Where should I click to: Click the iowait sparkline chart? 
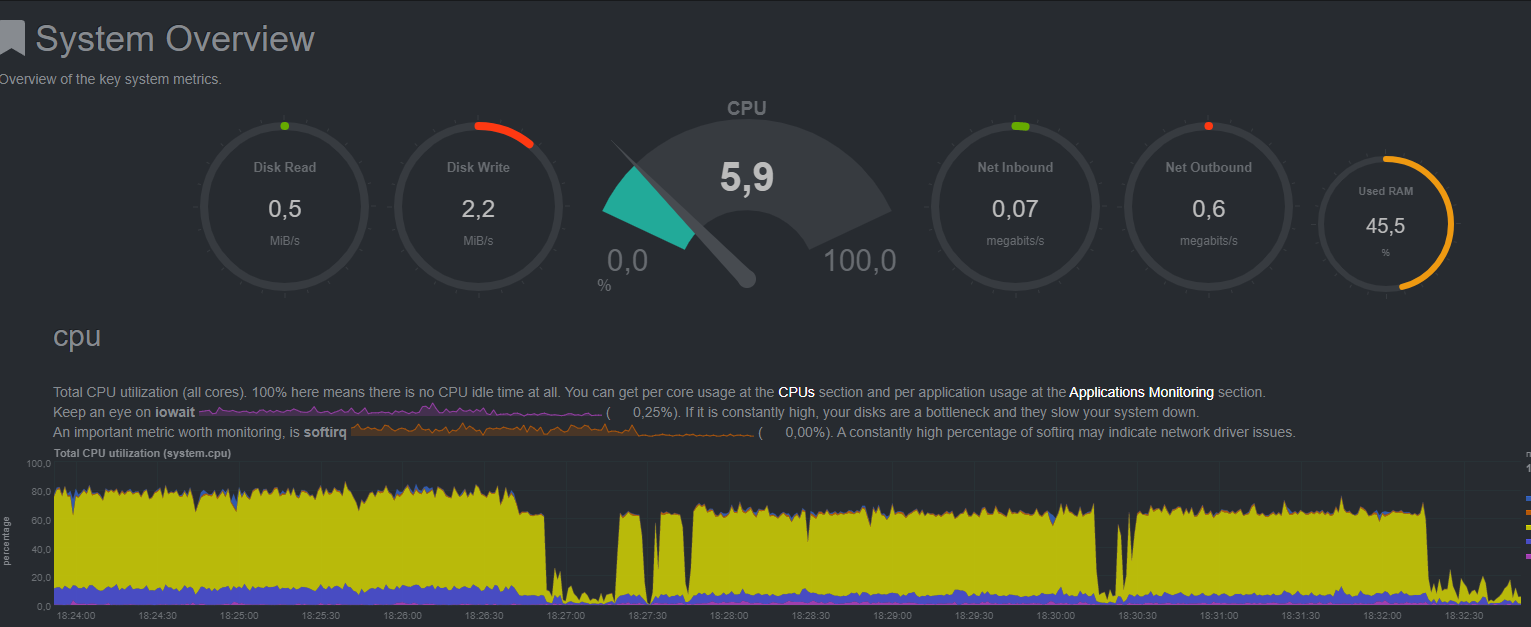(400, 412)
